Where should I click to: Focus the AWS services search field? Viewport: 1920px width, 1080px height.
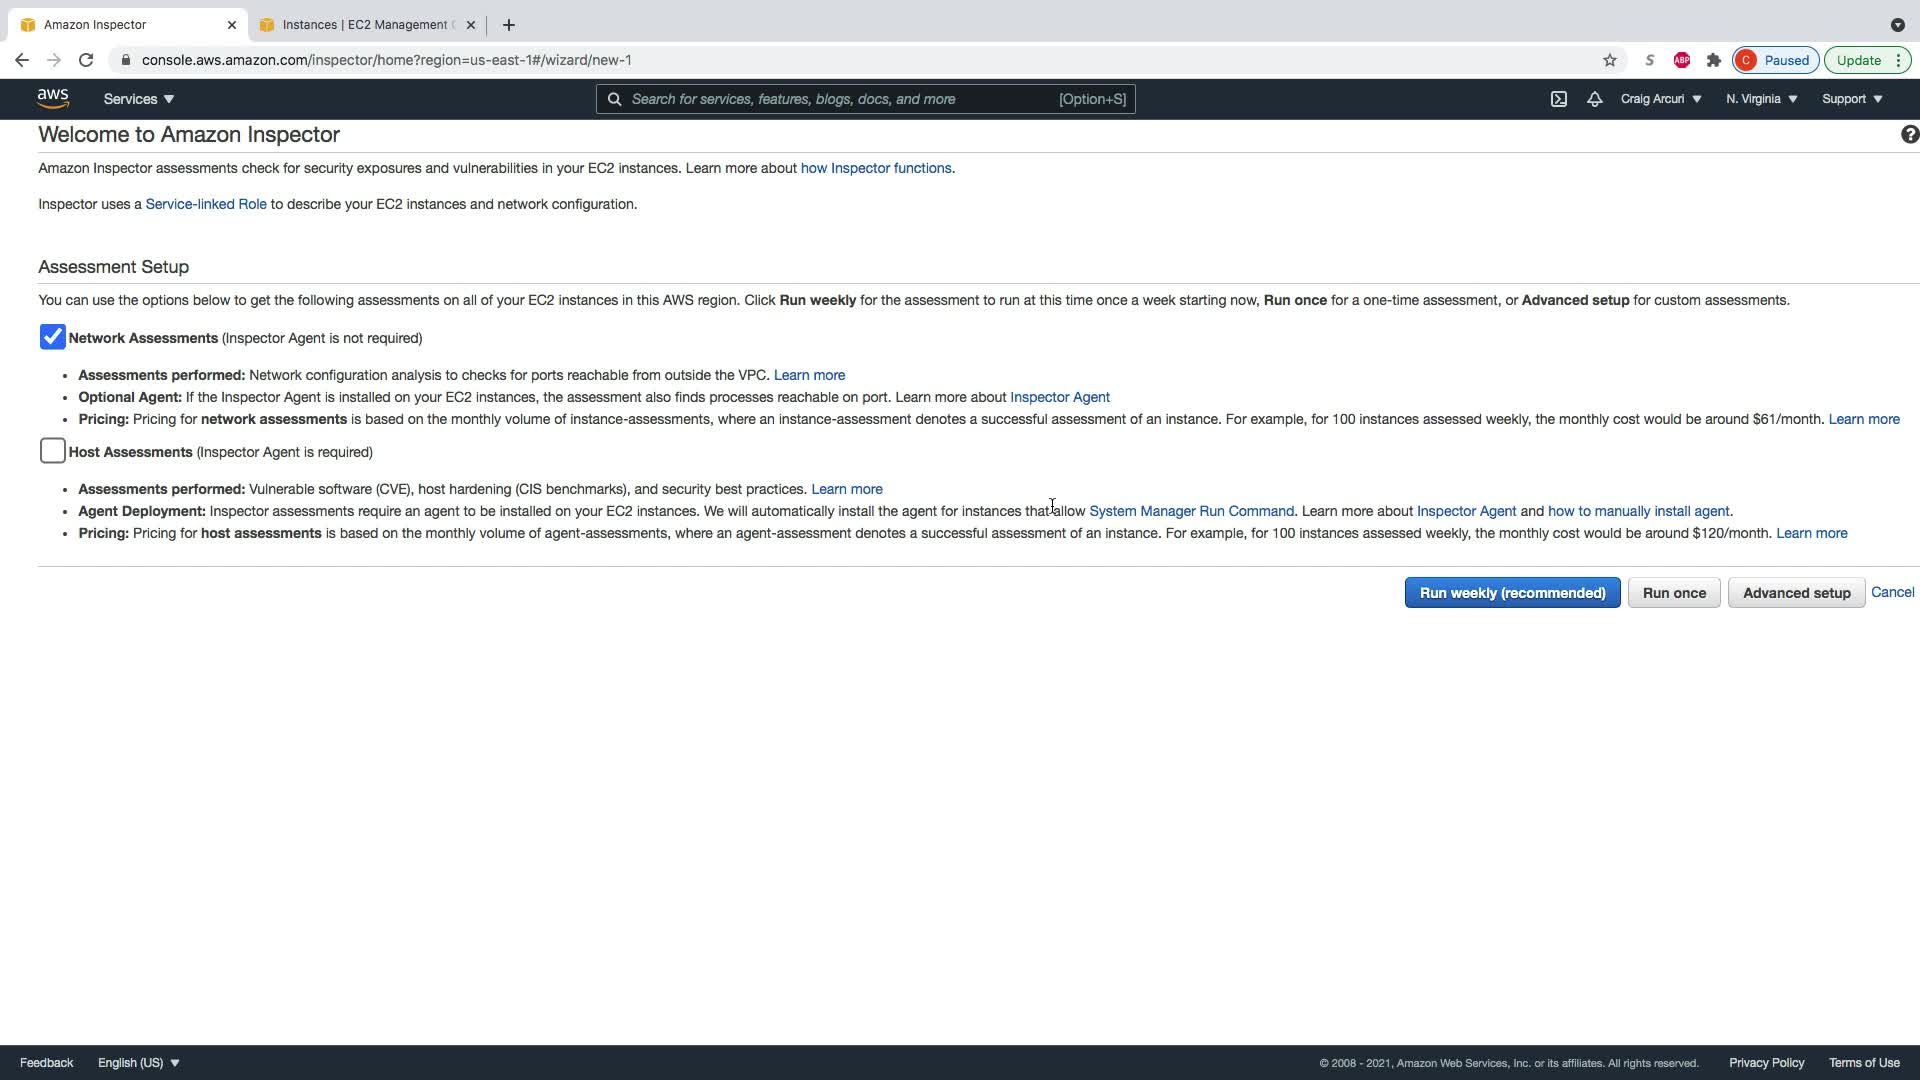point(840,99)
